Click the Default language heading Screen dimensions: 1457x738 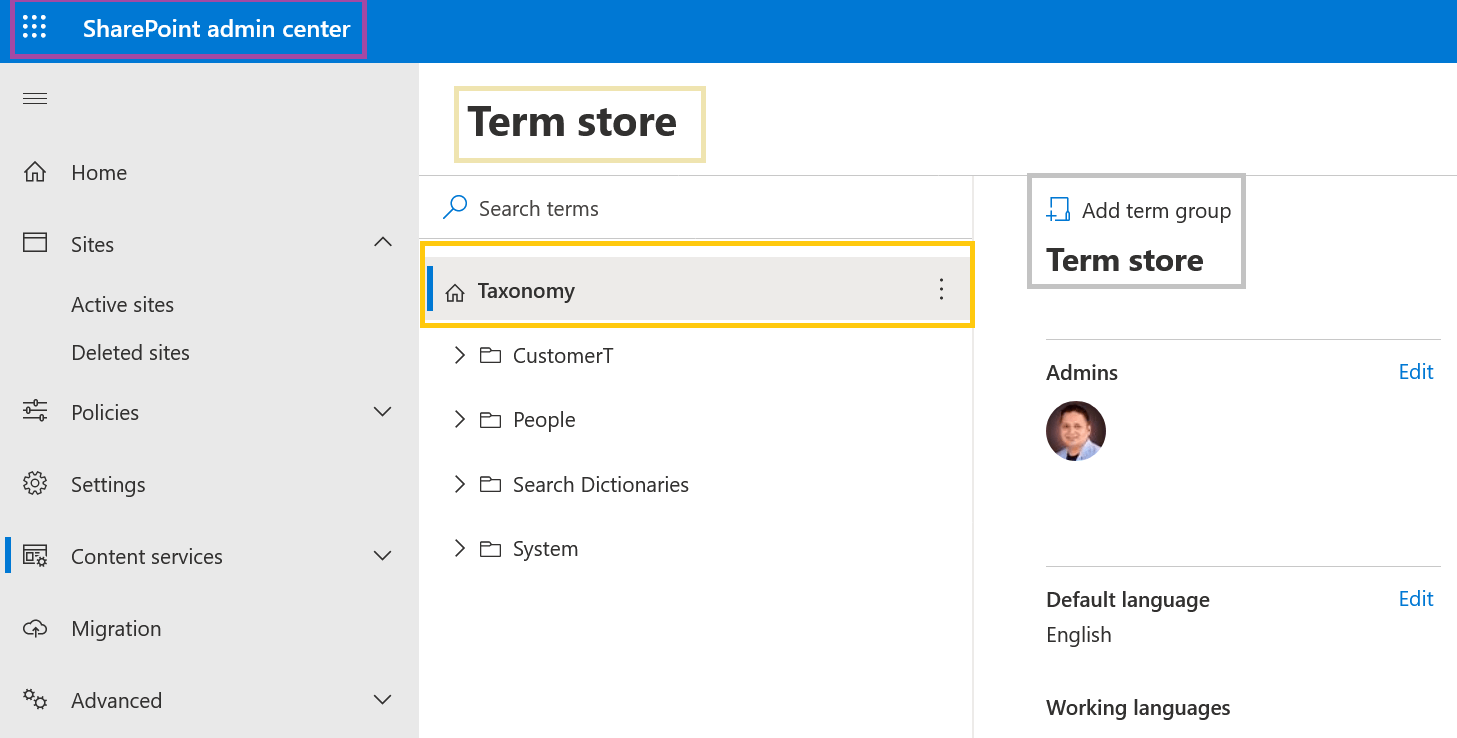click(x=1128, y=599)
